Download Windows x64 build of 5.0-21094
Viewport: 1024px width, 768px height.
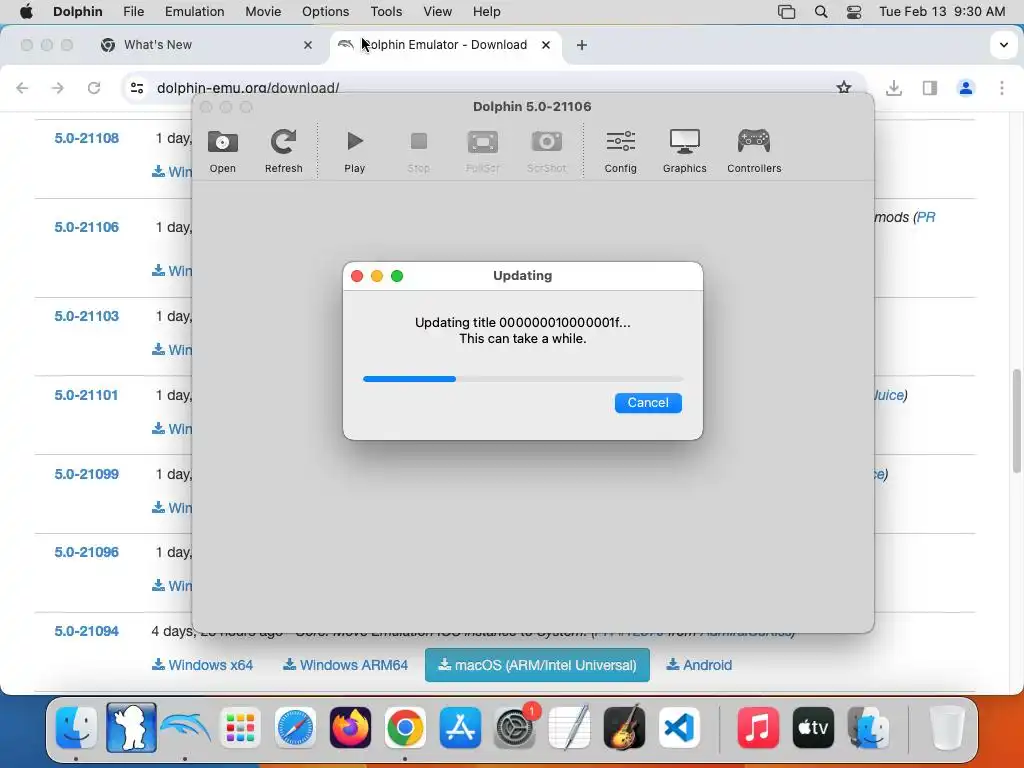(x=202, y=665)
